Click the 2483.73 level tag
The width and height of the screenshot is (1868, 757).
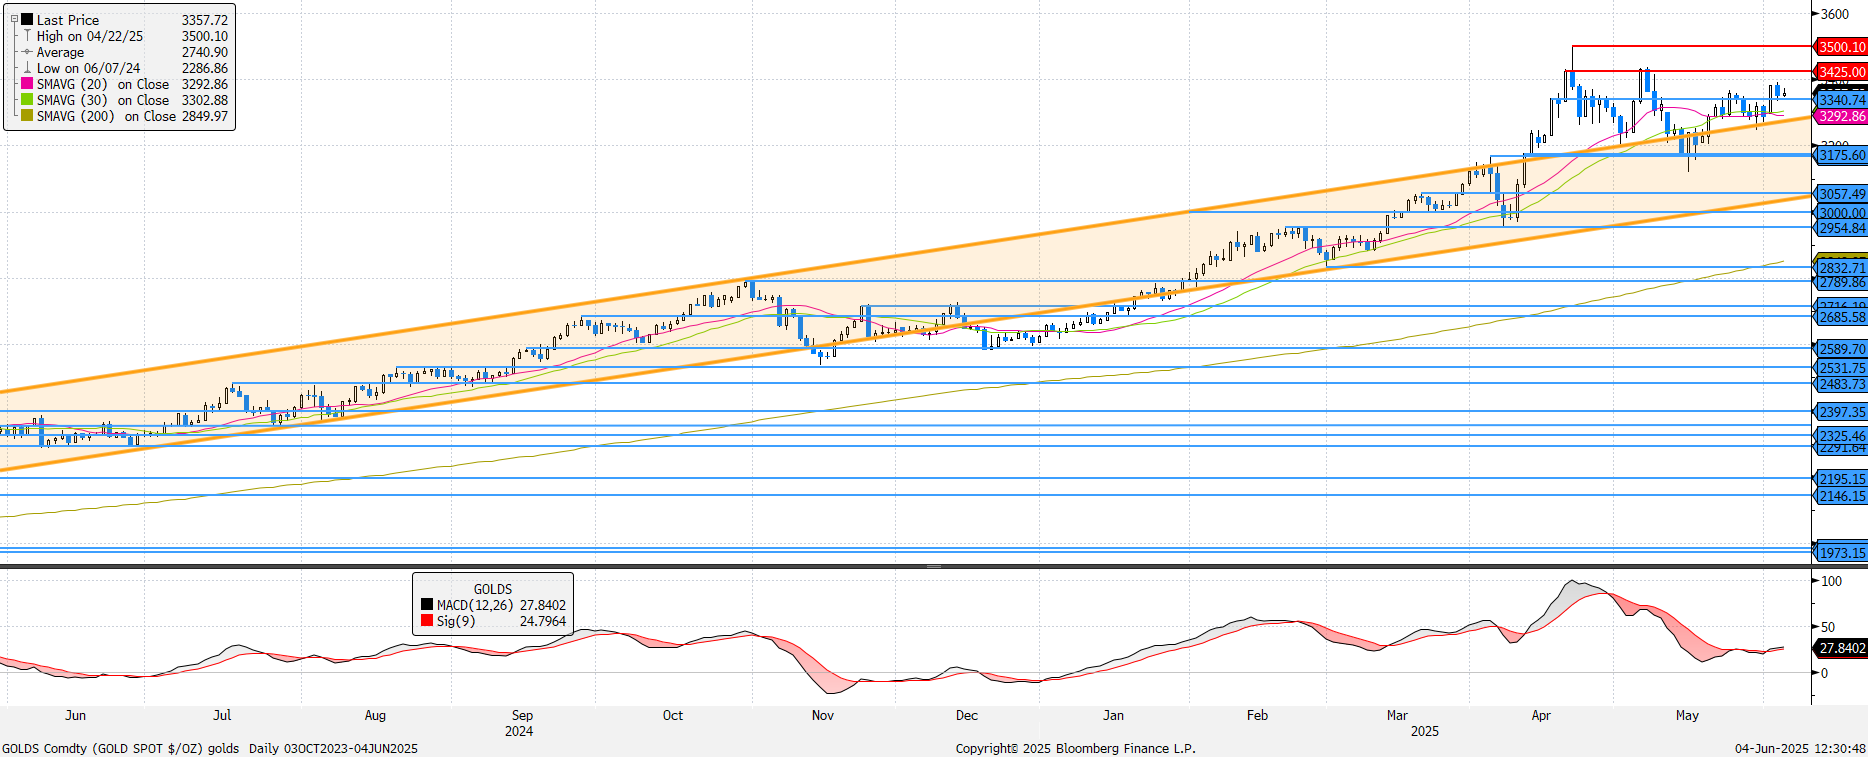pos(1840,384)
